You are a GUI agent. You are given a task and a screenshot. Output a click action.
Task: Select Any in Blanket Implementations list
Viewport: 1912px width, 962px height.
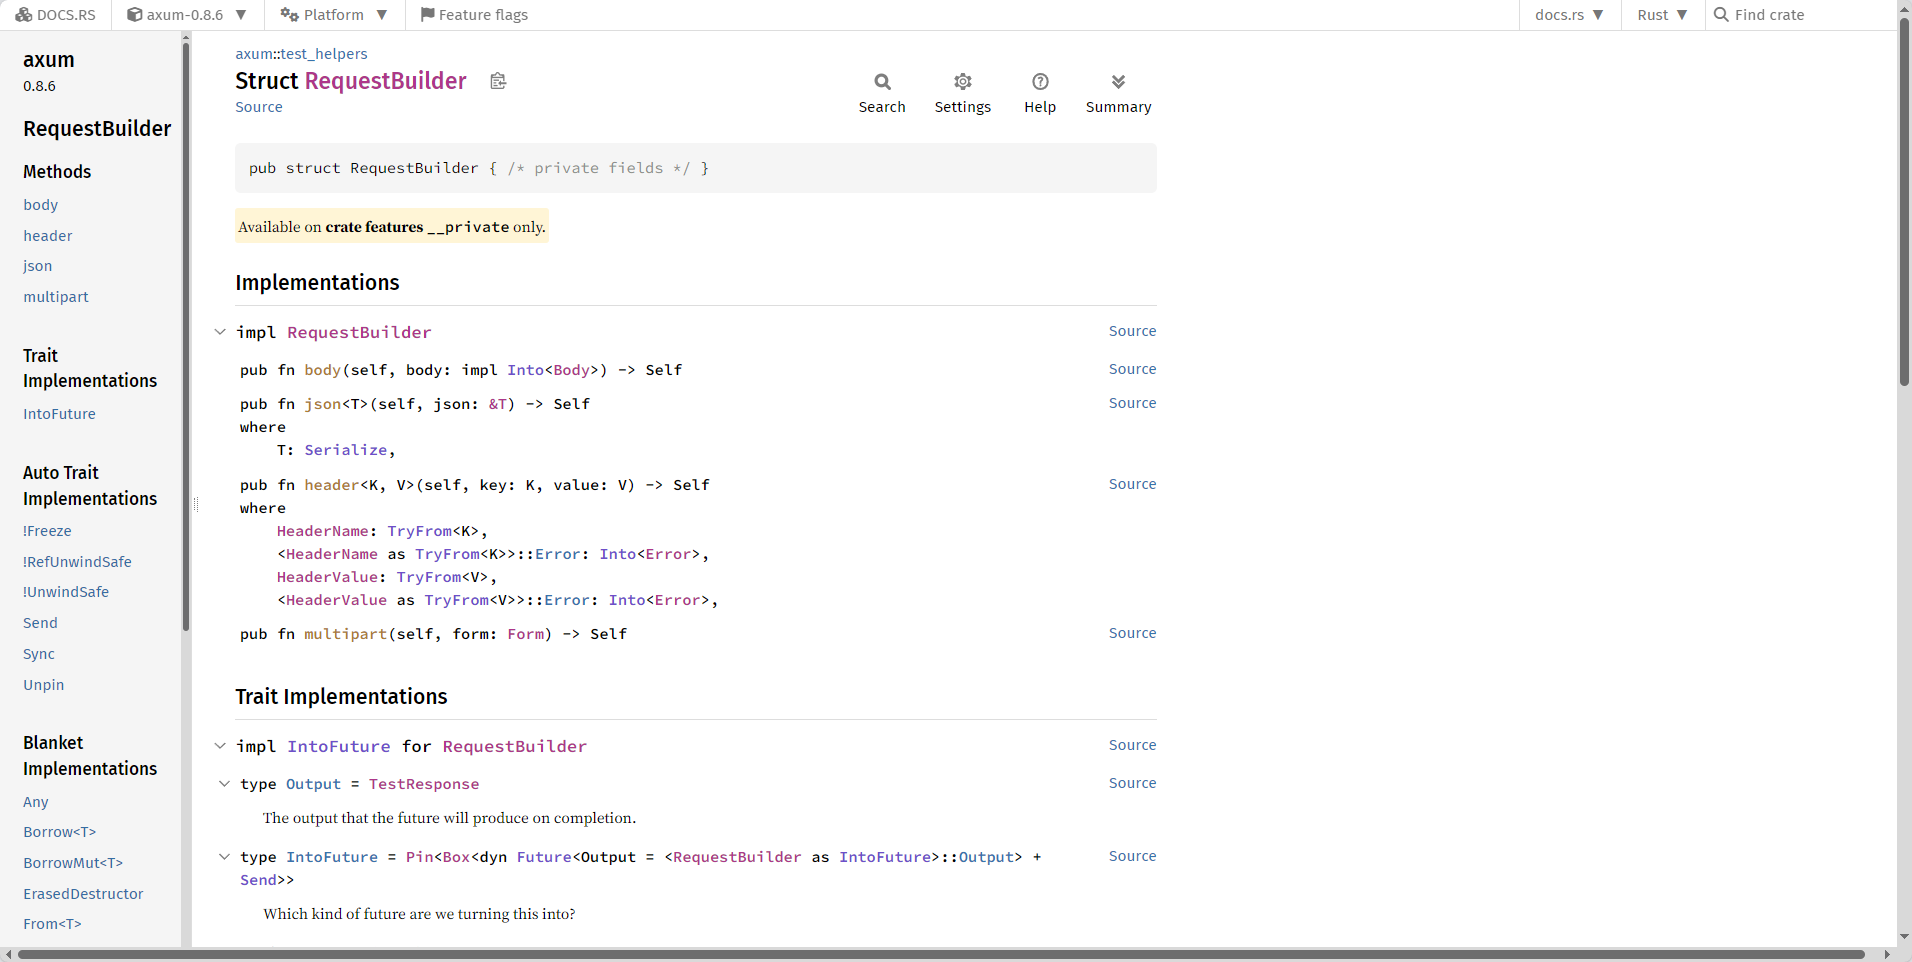36,802
